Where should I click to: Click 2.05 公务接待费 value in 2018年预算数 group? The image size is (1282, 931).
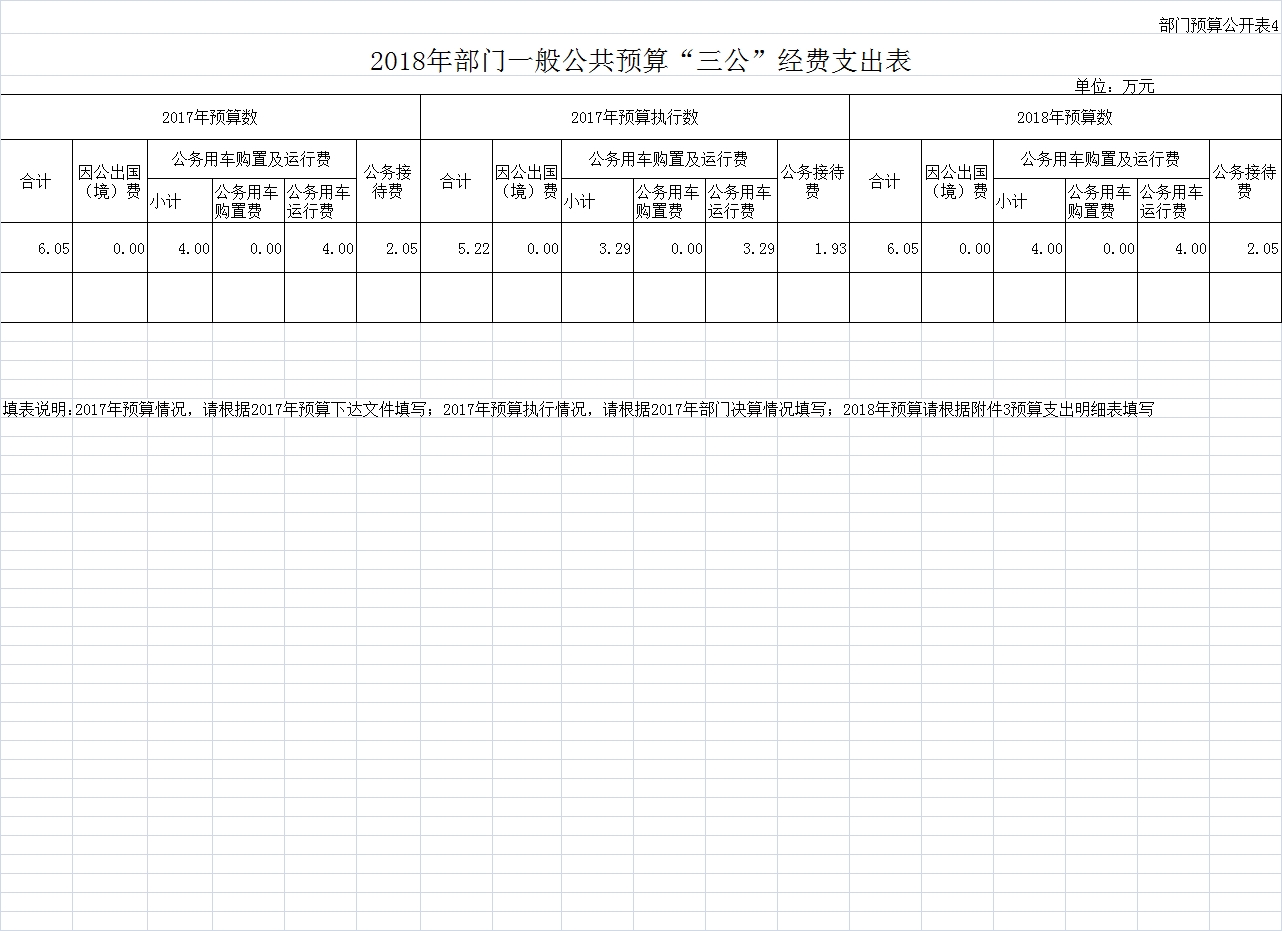pyautogui.click(x=1245, y=248)
